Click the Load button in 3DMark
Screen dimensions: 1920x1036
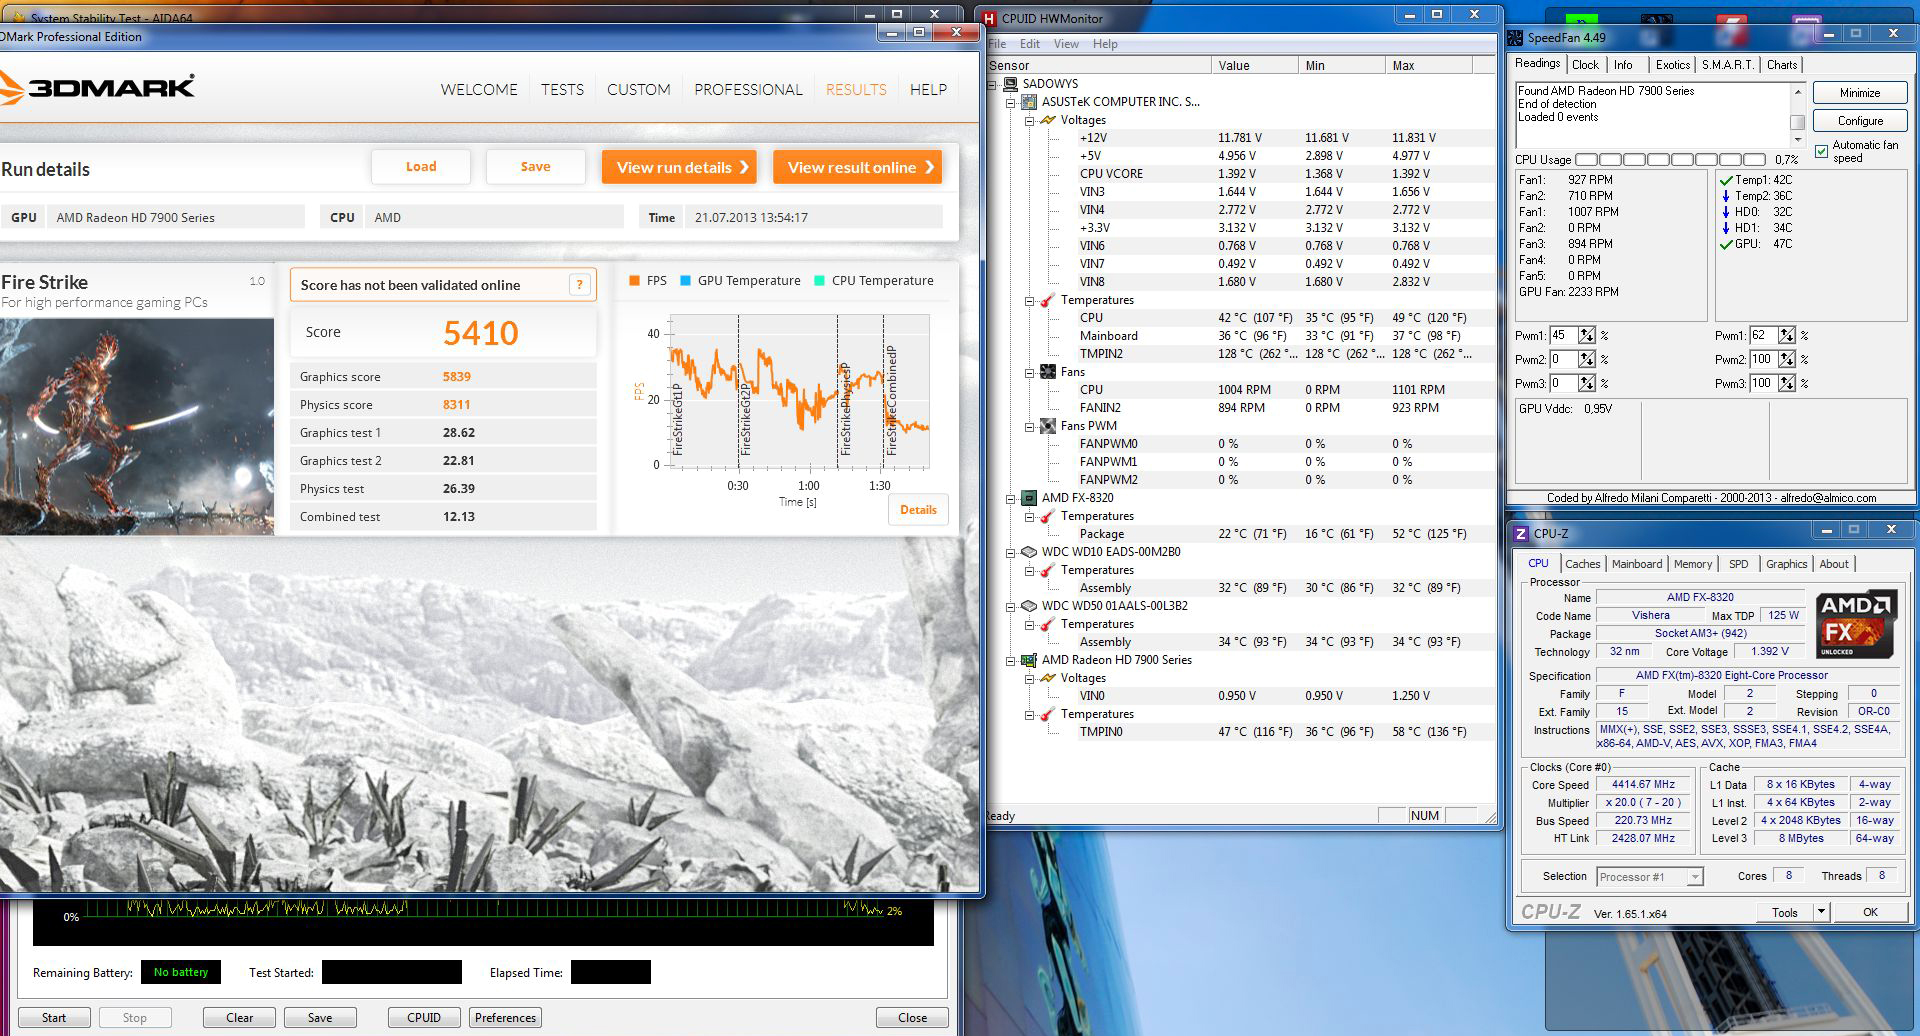click(x=421, y=167)
